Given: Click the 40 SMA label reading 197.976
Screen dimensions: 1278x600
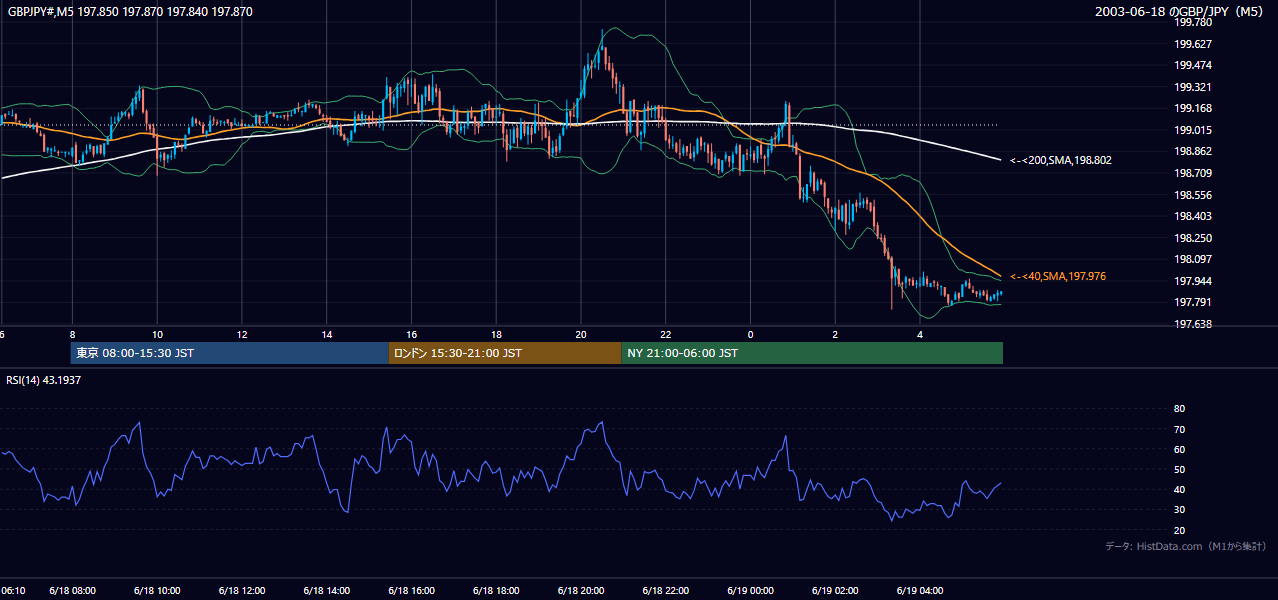Looking at the screenshot, I should pyautogui.click(x=1058, y=276).
